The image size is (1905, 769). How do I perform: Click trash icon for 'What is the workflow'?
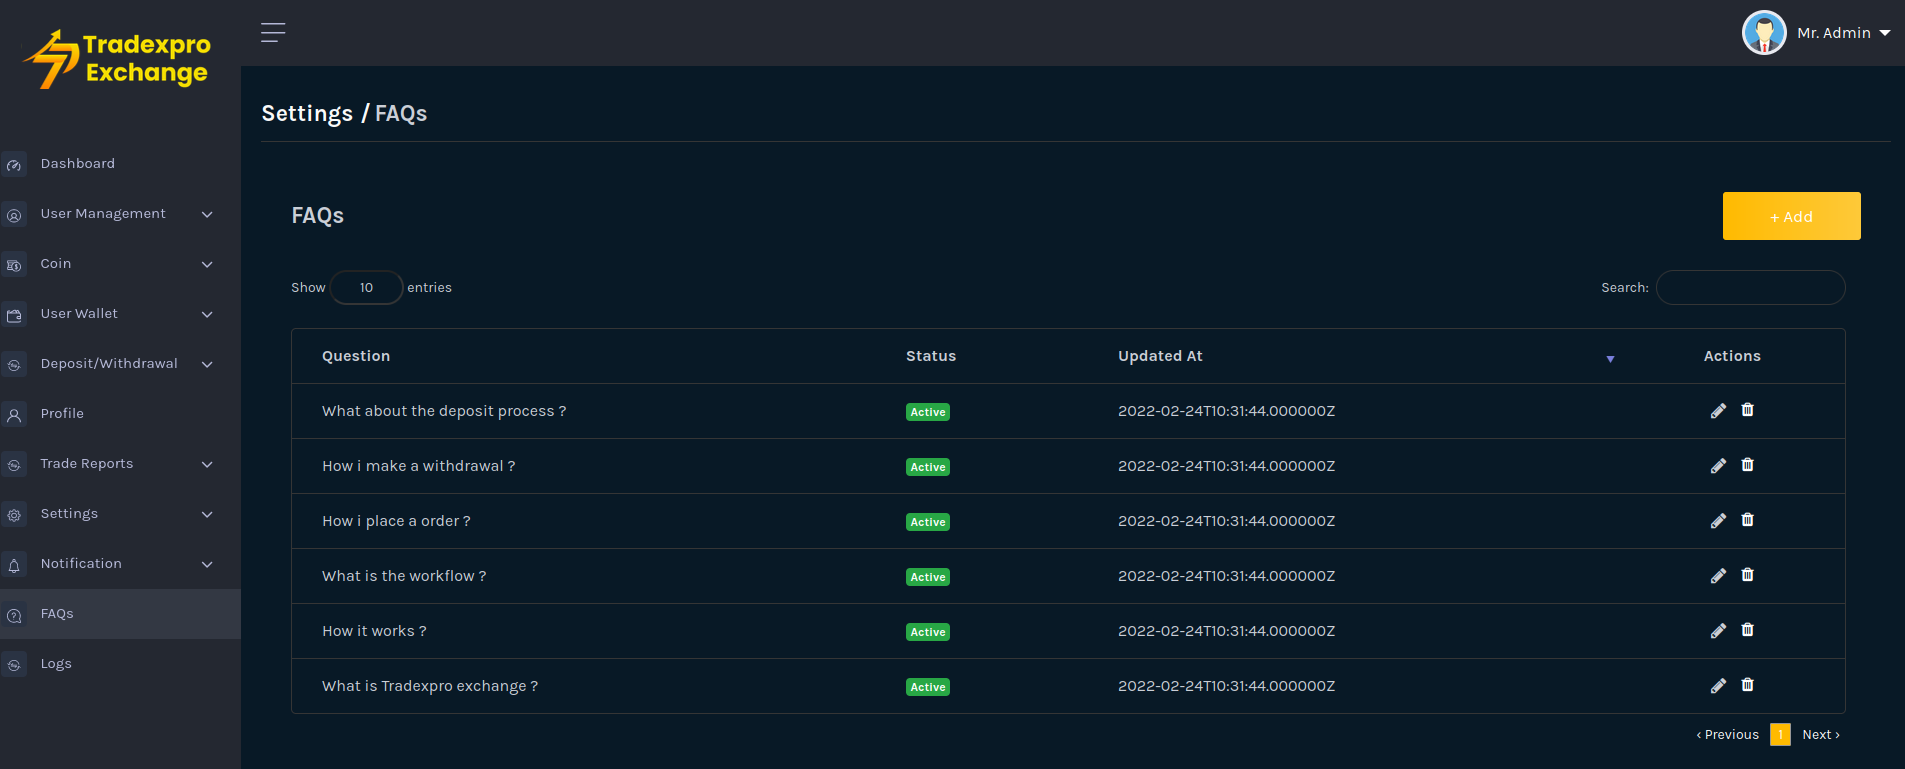(1747, 575)
